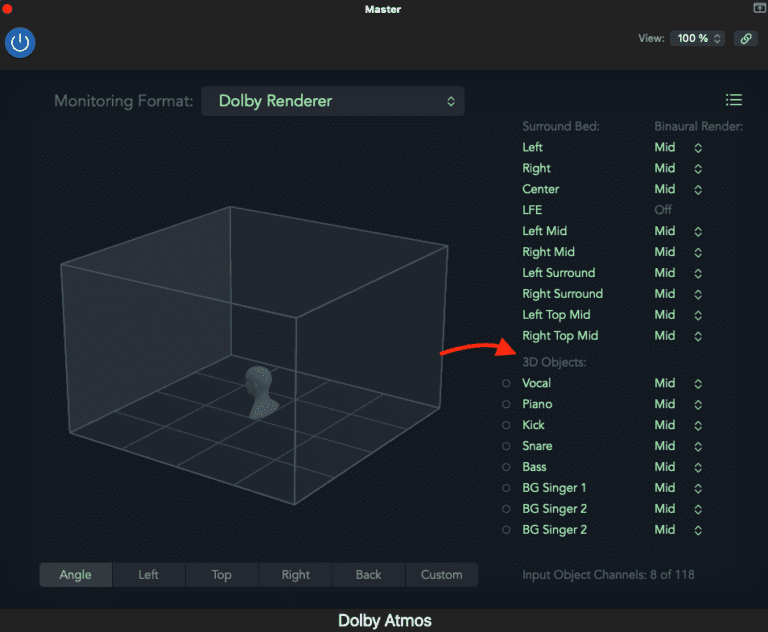Toggle the plug-in power button
The height and width of the screenshot is (632, 768).
(x=20, y=43)
